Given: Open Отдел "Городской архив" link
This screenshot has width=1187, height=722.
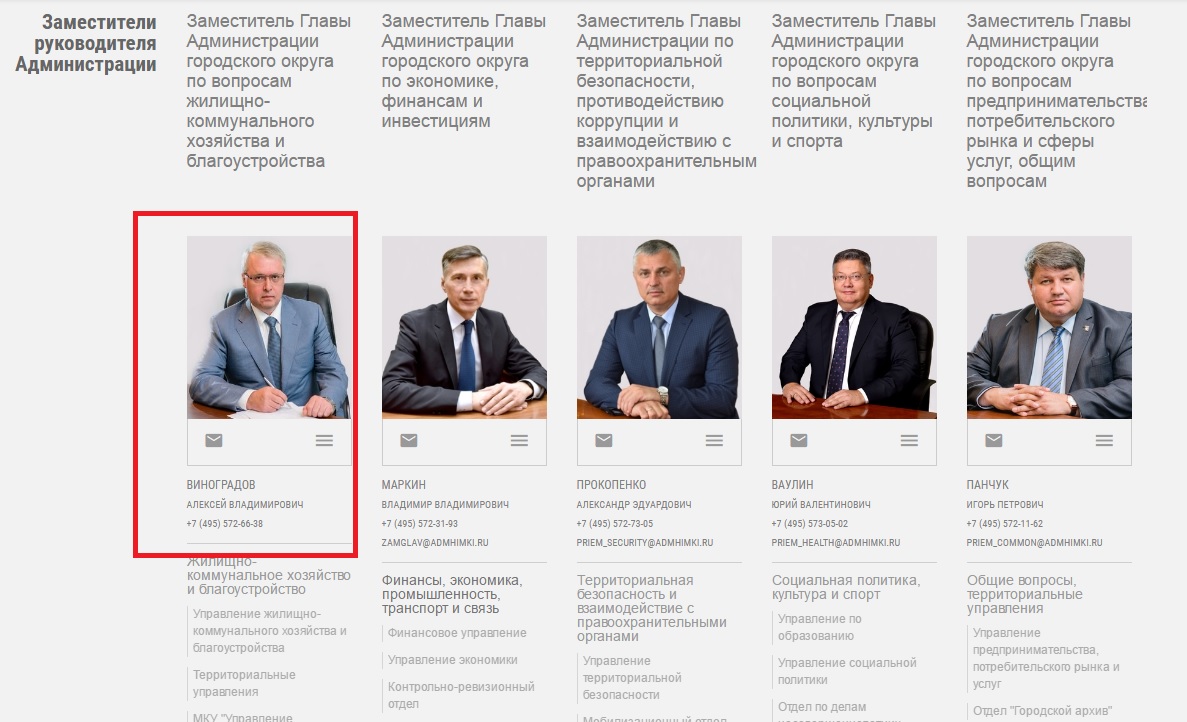Looking at the screenshot, I should [1042, 711].
